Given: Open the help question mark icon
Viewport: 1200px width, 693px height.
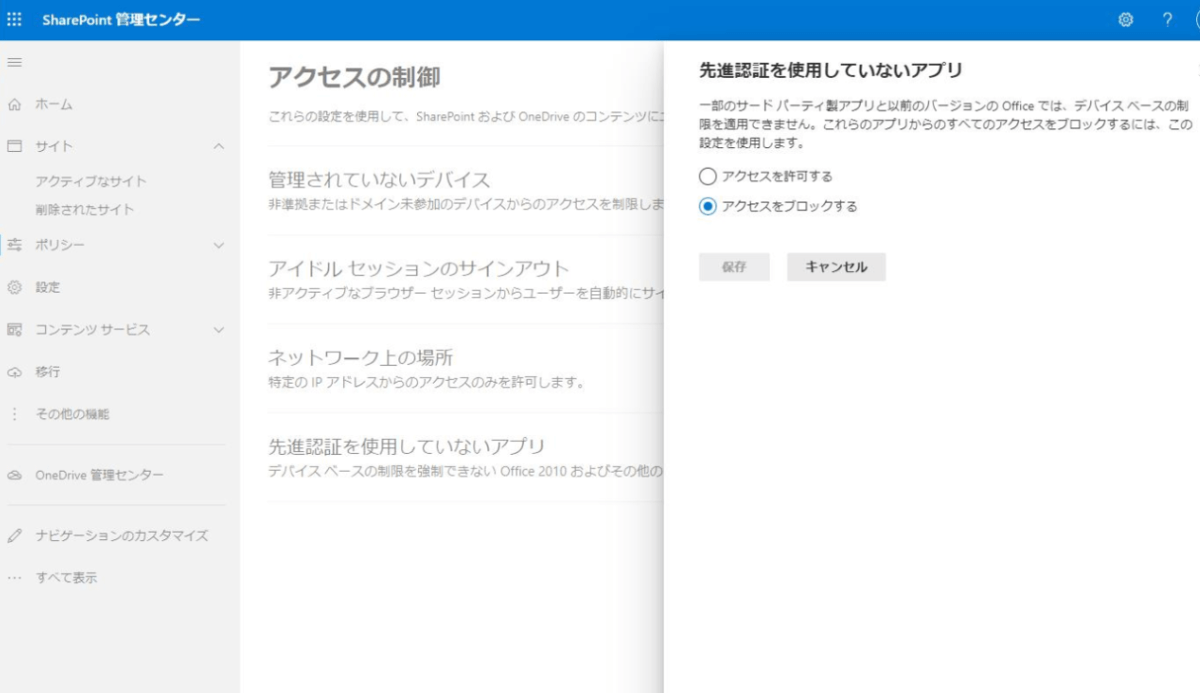Looking at the screenshot, I should click(x=1167, y=20).
